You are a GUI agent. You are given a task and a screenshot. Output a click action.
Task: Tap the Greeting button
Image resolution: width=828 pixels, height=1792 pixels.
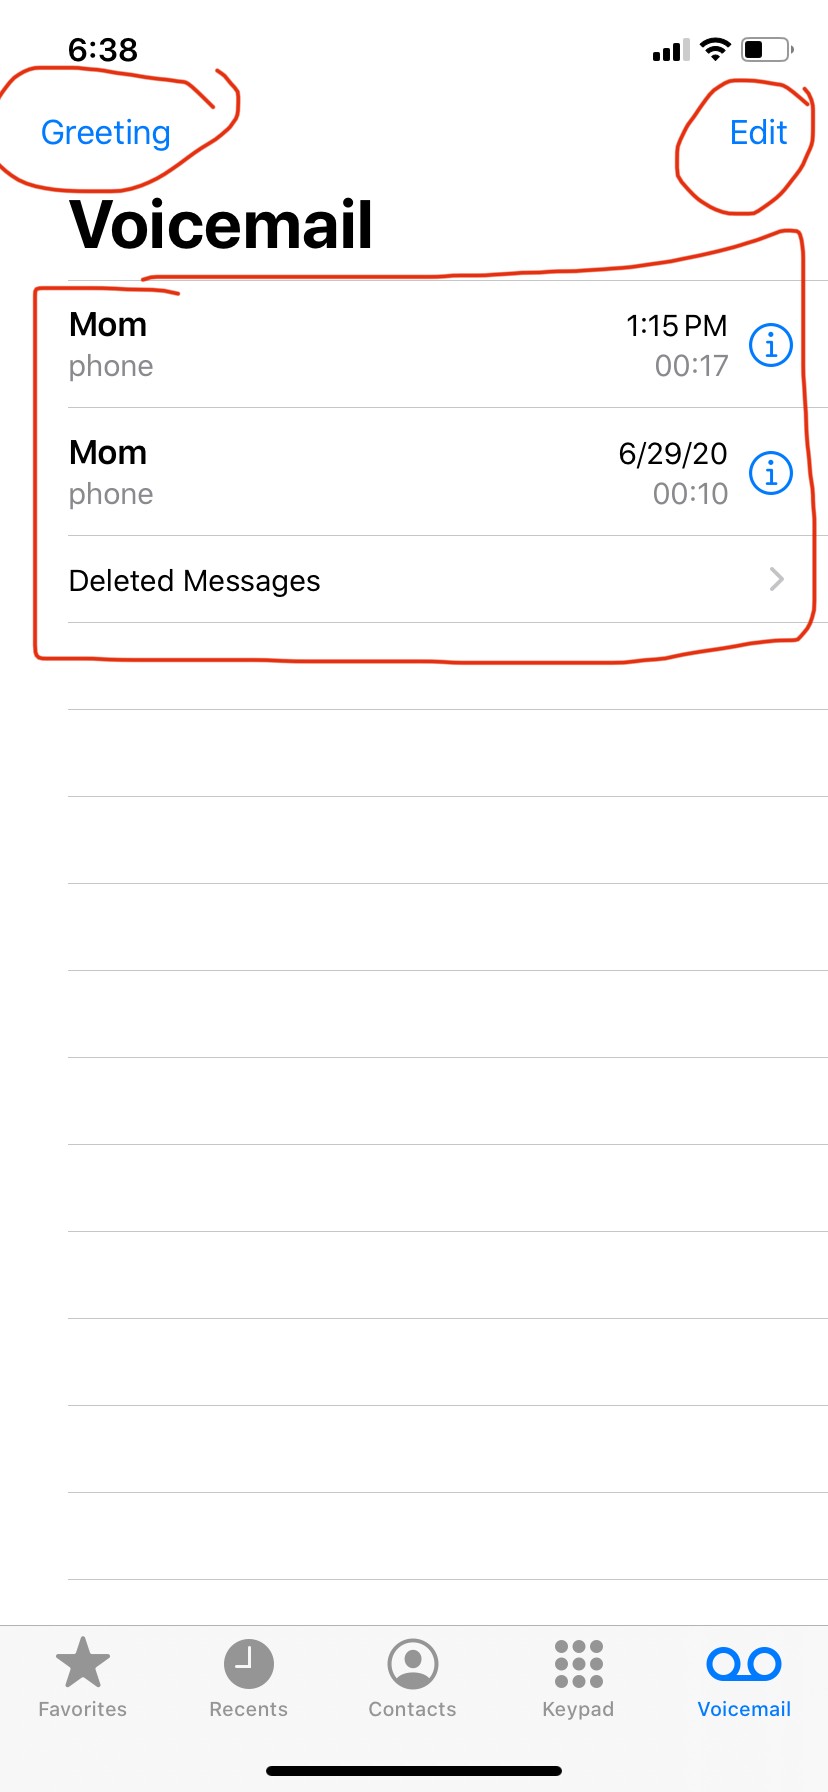pos(106,133)
